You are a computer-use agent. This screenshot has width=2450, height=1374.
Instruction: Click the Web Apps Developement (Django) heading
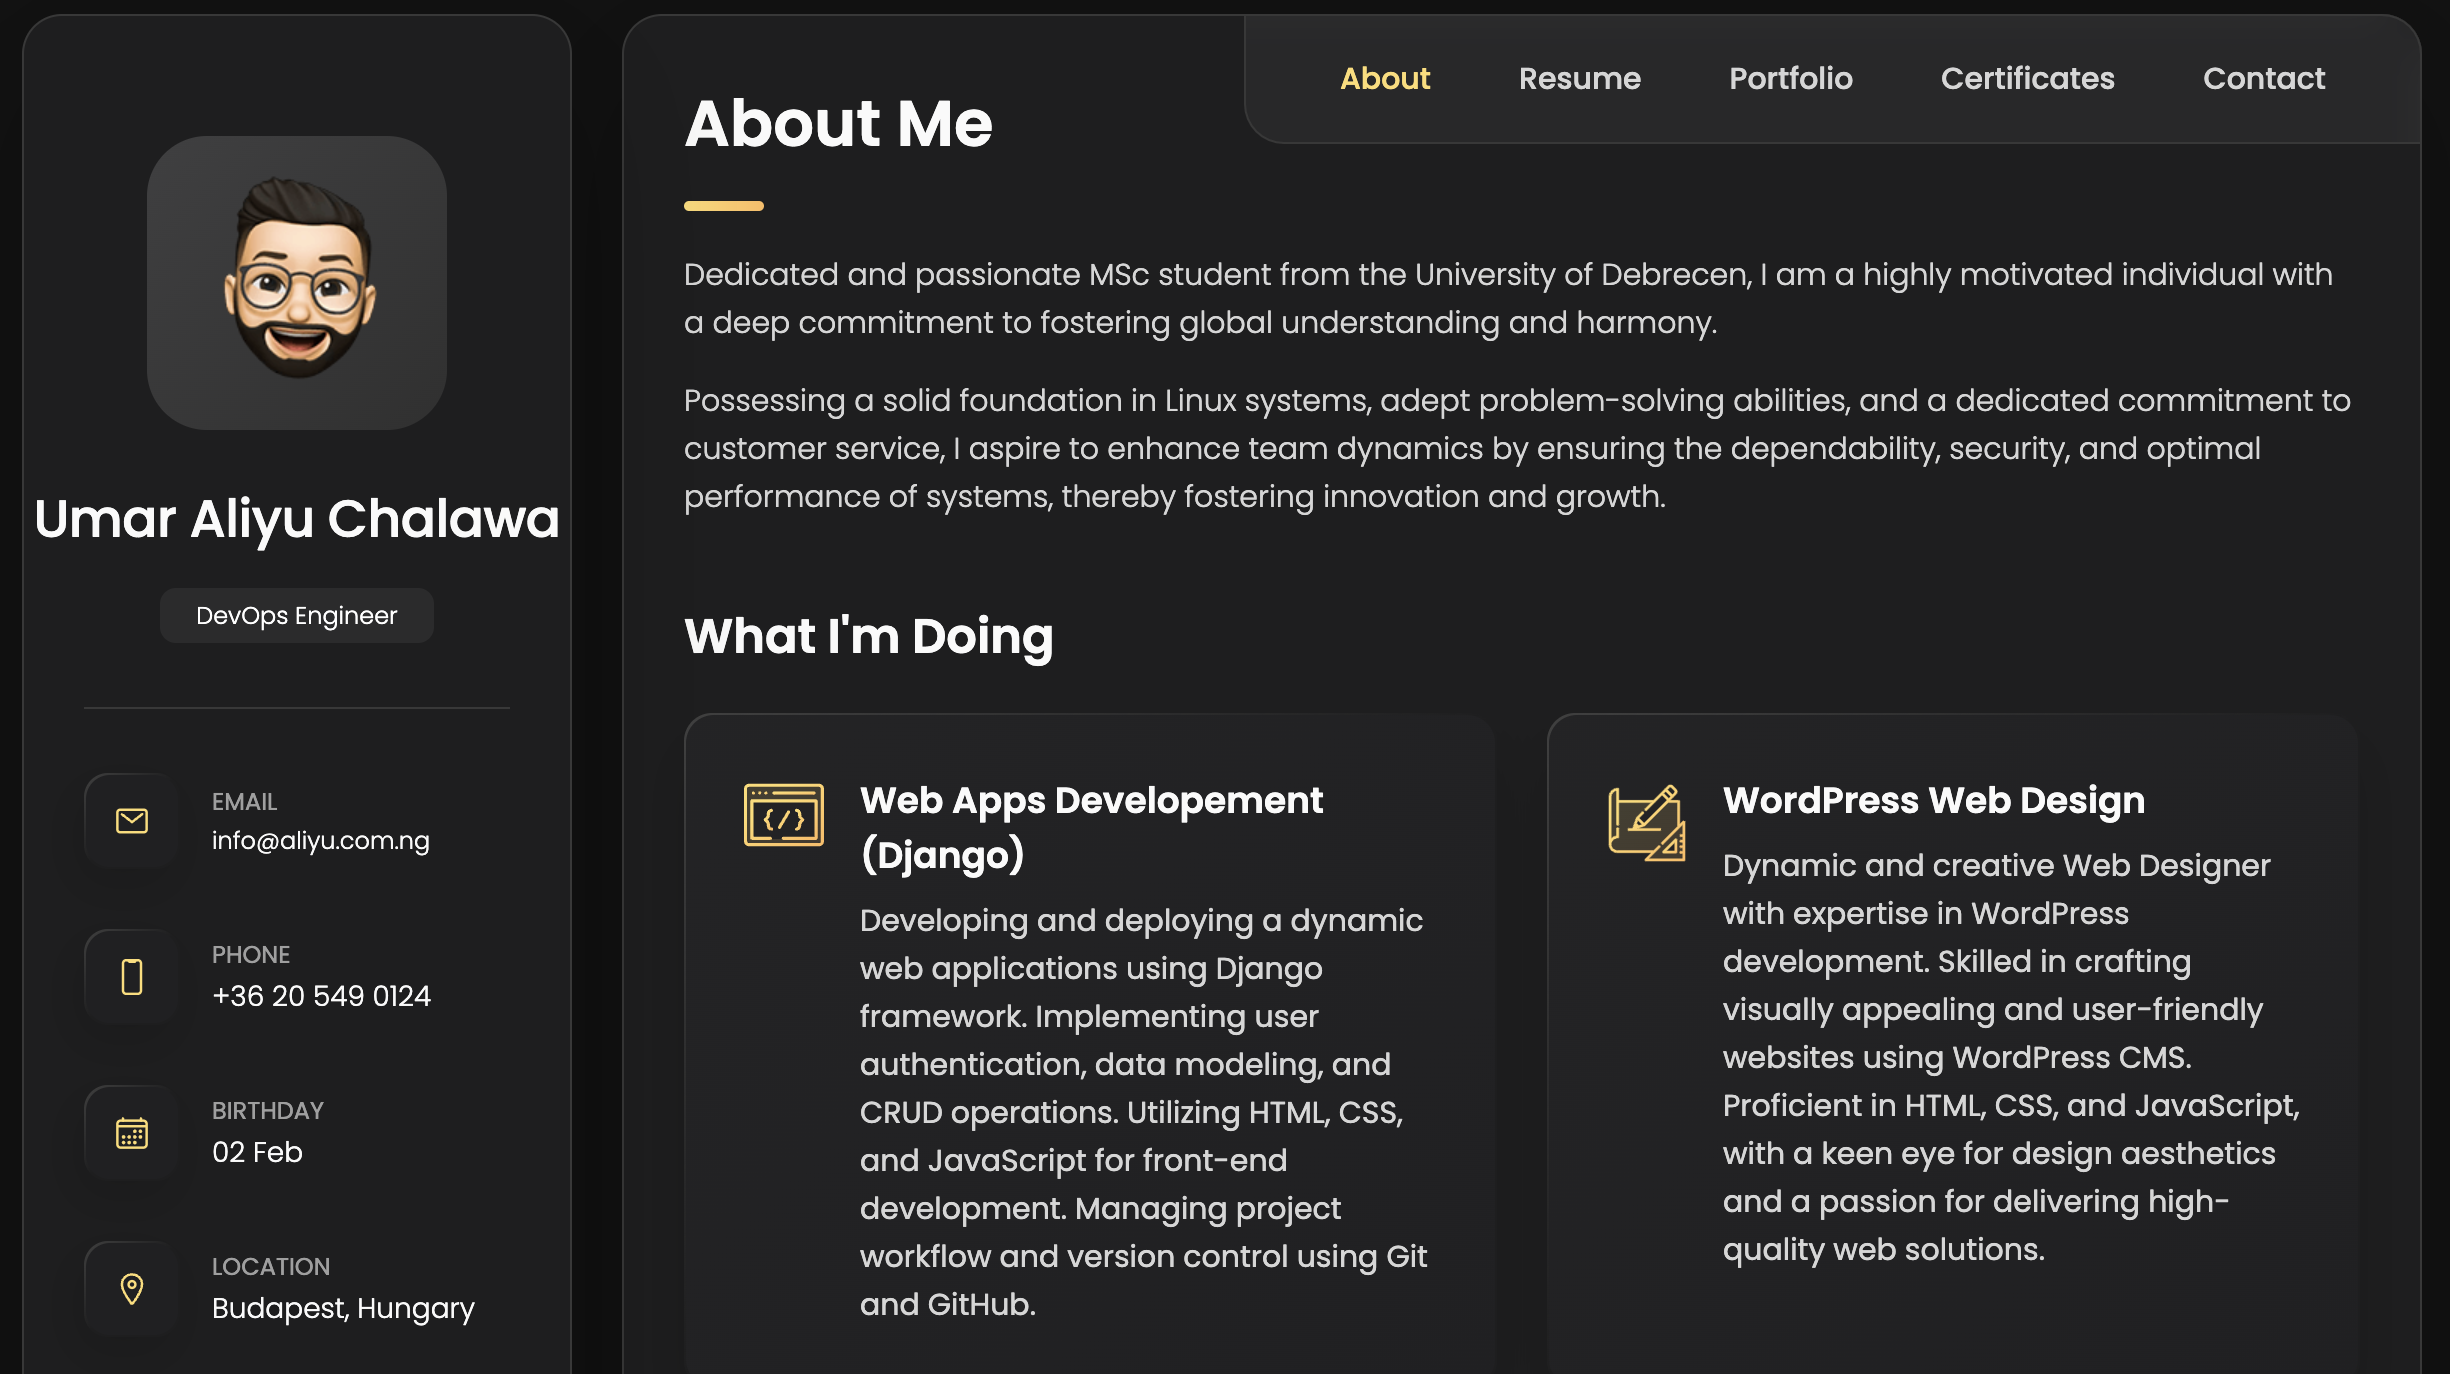click(1091, 827)
